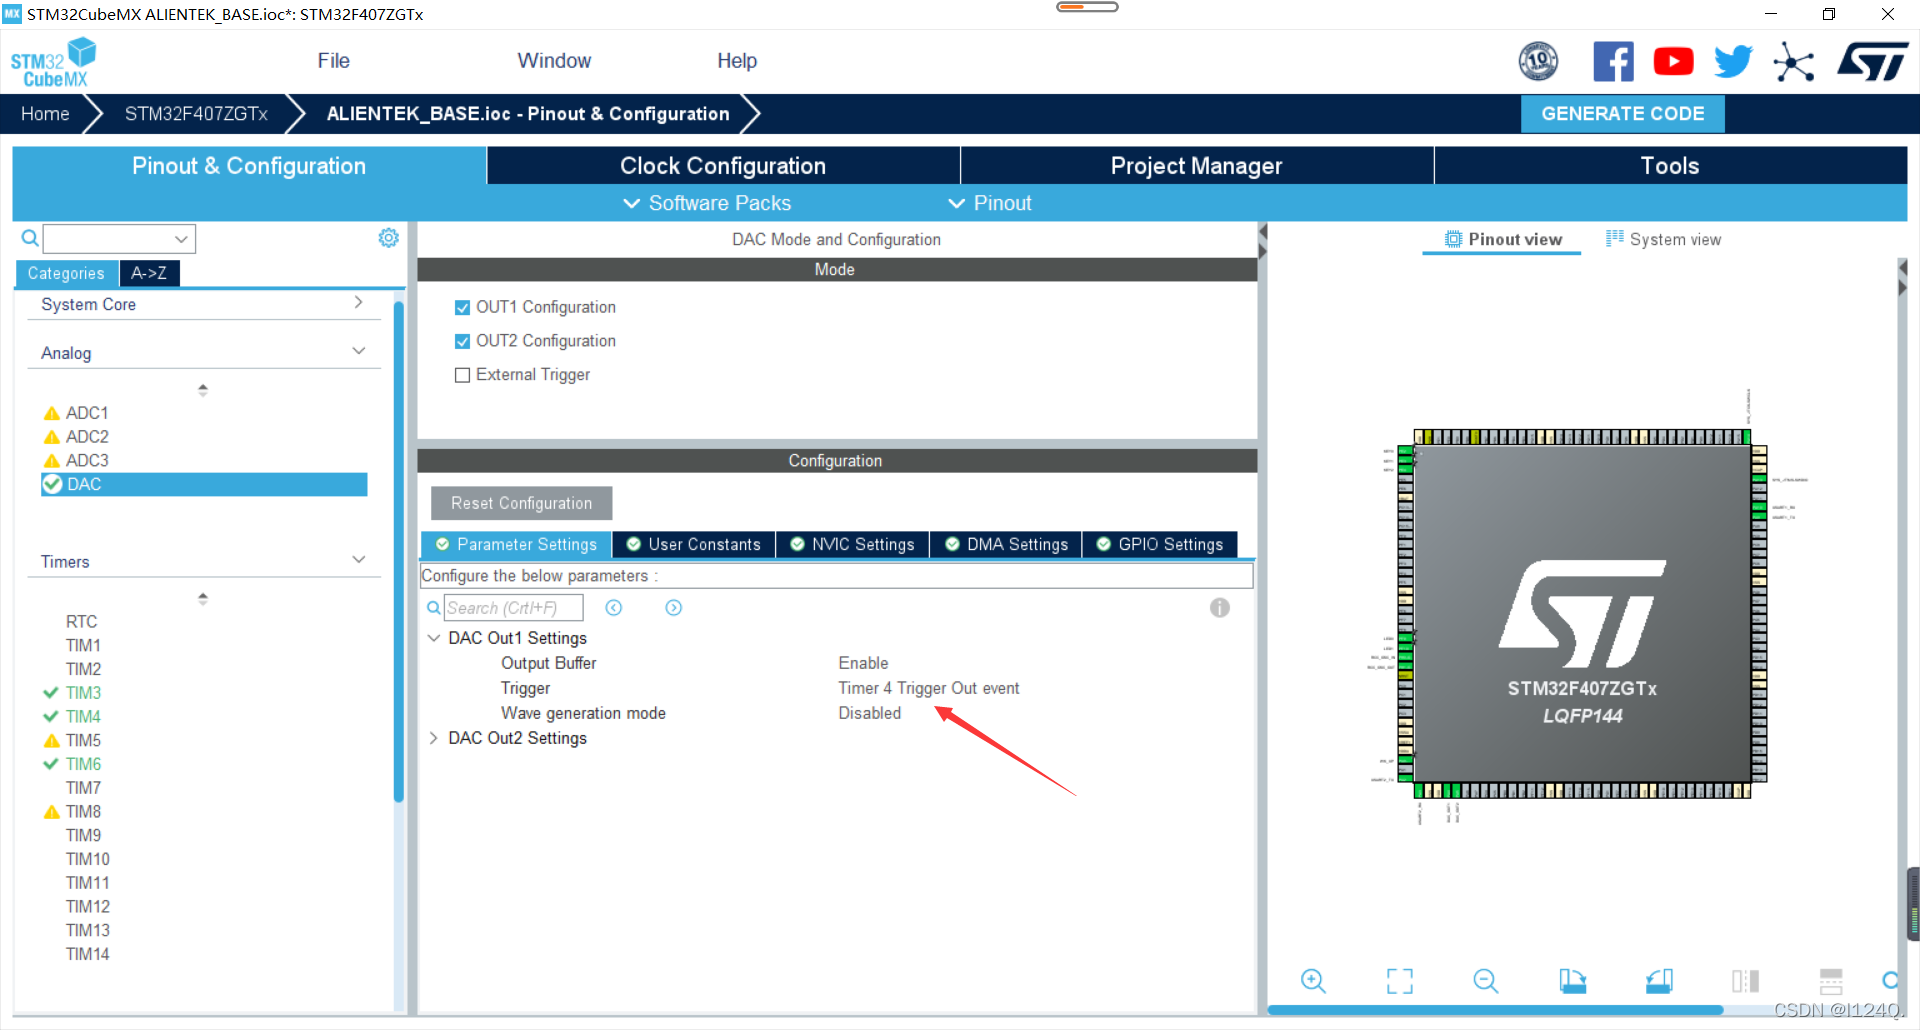The width and height of the screenshot is (1920, 1030).
Task: Click the Trigger value Timer 4 Trigger Out event
Action: click(x=929, y=688)
